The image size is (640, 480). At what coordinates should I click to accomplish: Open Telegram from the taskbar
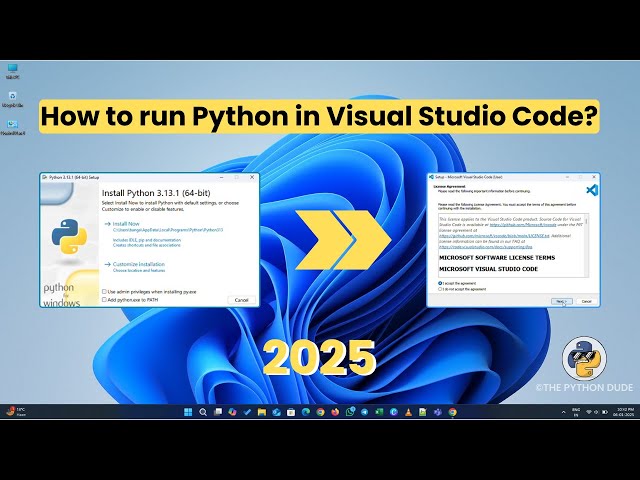tap(364, 412)
